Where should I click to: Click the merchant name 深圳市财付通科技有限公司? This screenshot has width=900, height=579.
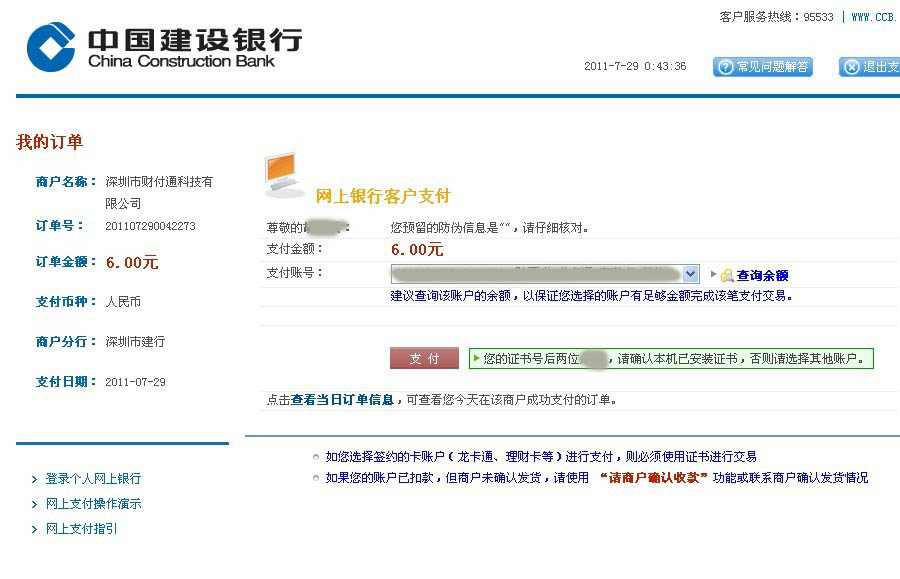tap(159, 192)
